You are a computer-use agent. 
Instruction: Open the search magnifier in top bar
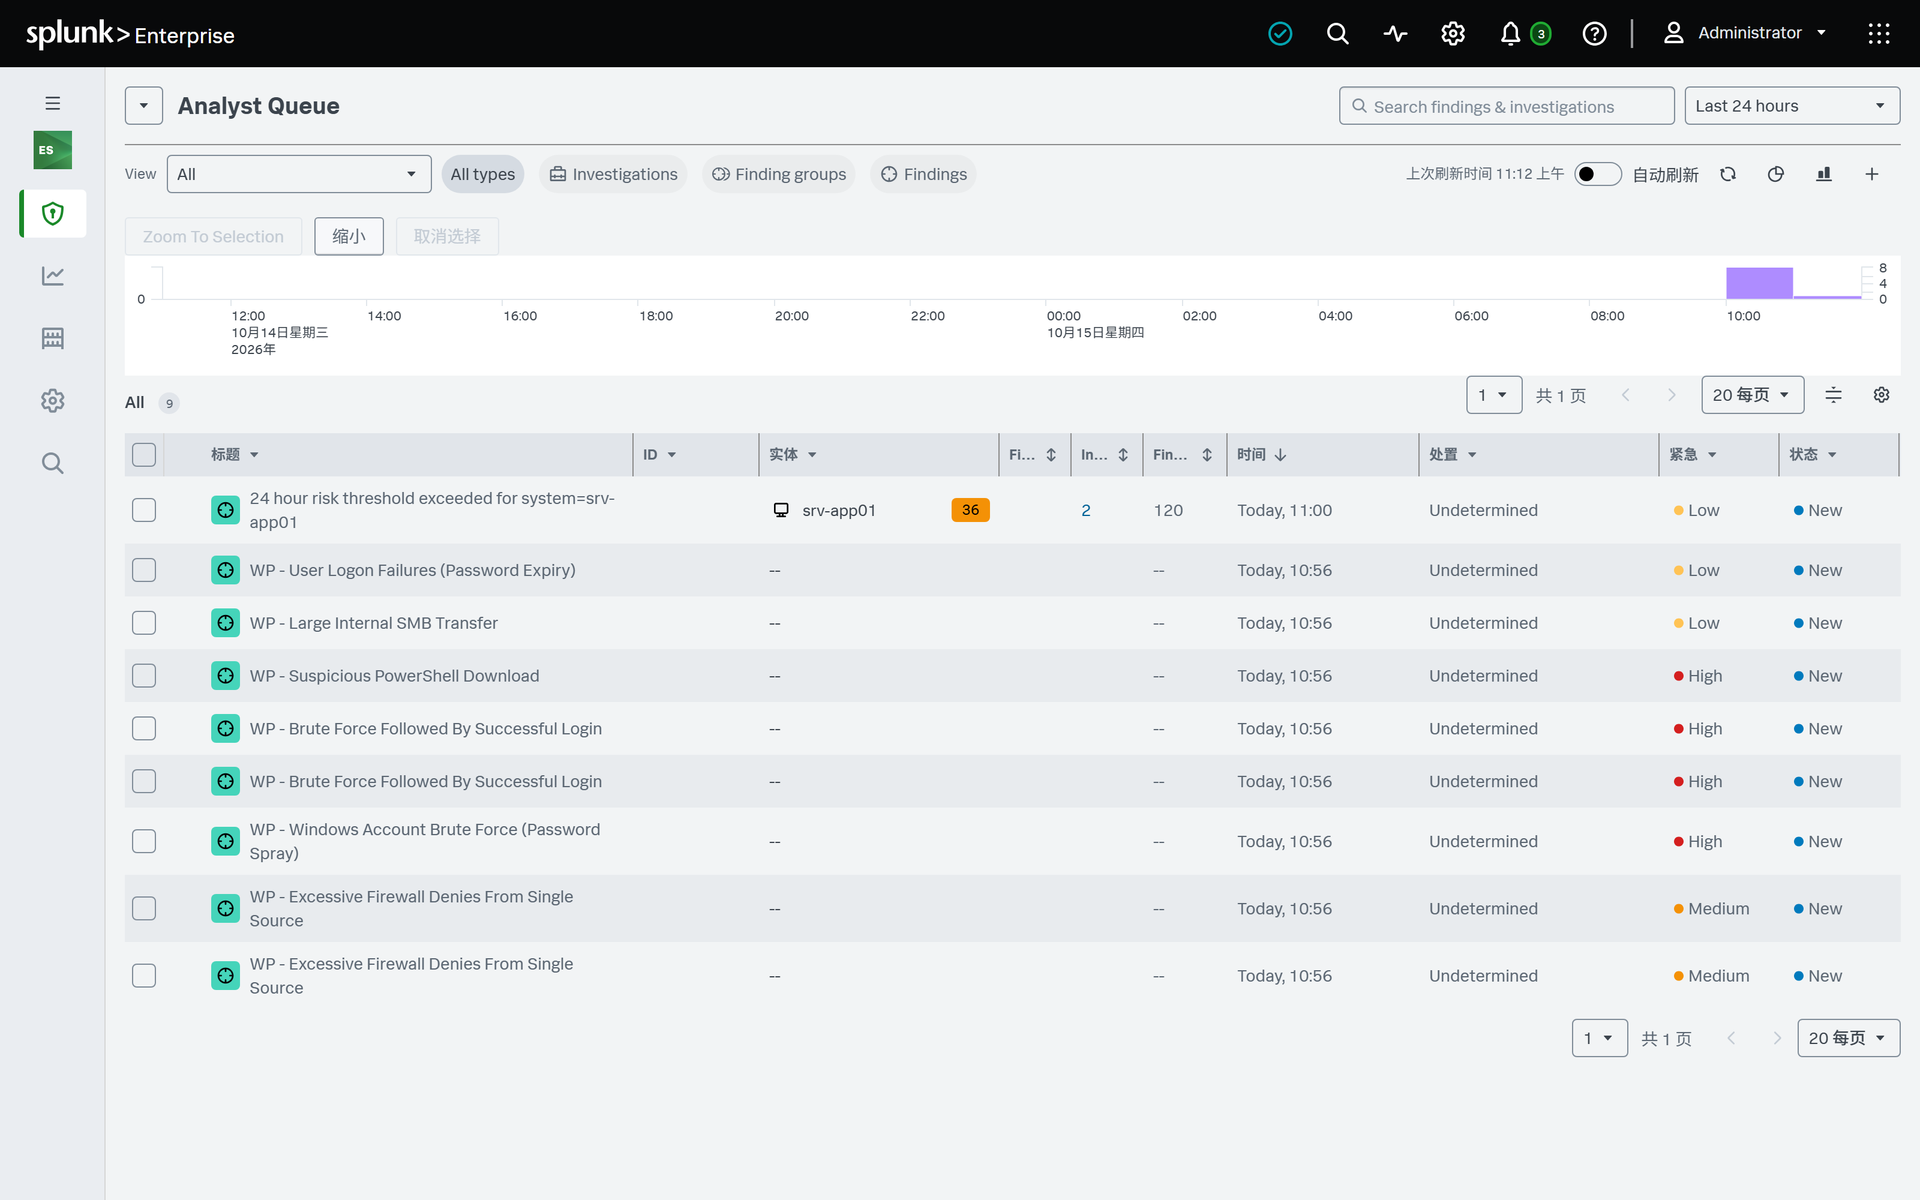pos(1337,34)
